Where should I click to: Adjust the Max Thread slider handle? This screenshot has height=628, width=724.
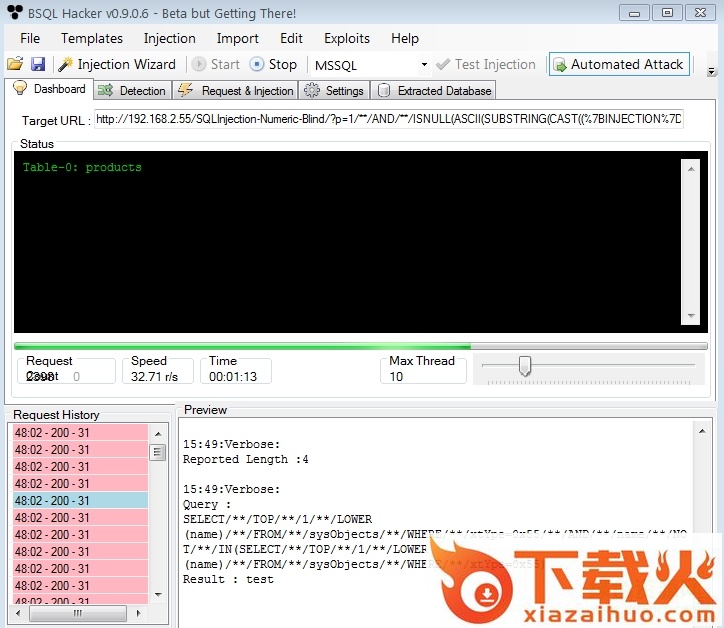point(525,367)
